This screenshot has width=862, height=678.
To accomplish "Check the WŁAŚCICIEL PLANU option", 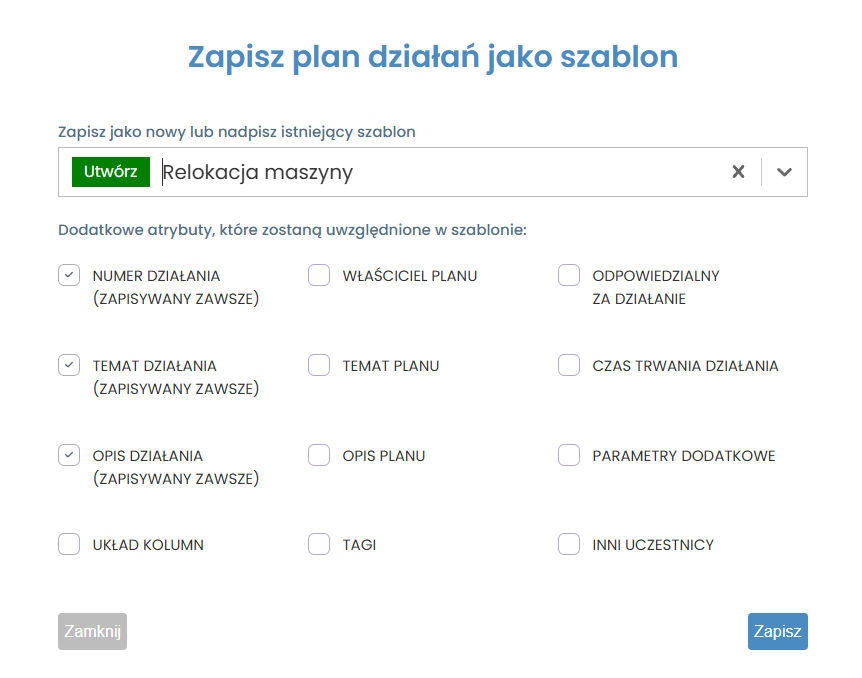I will (319, 276).
